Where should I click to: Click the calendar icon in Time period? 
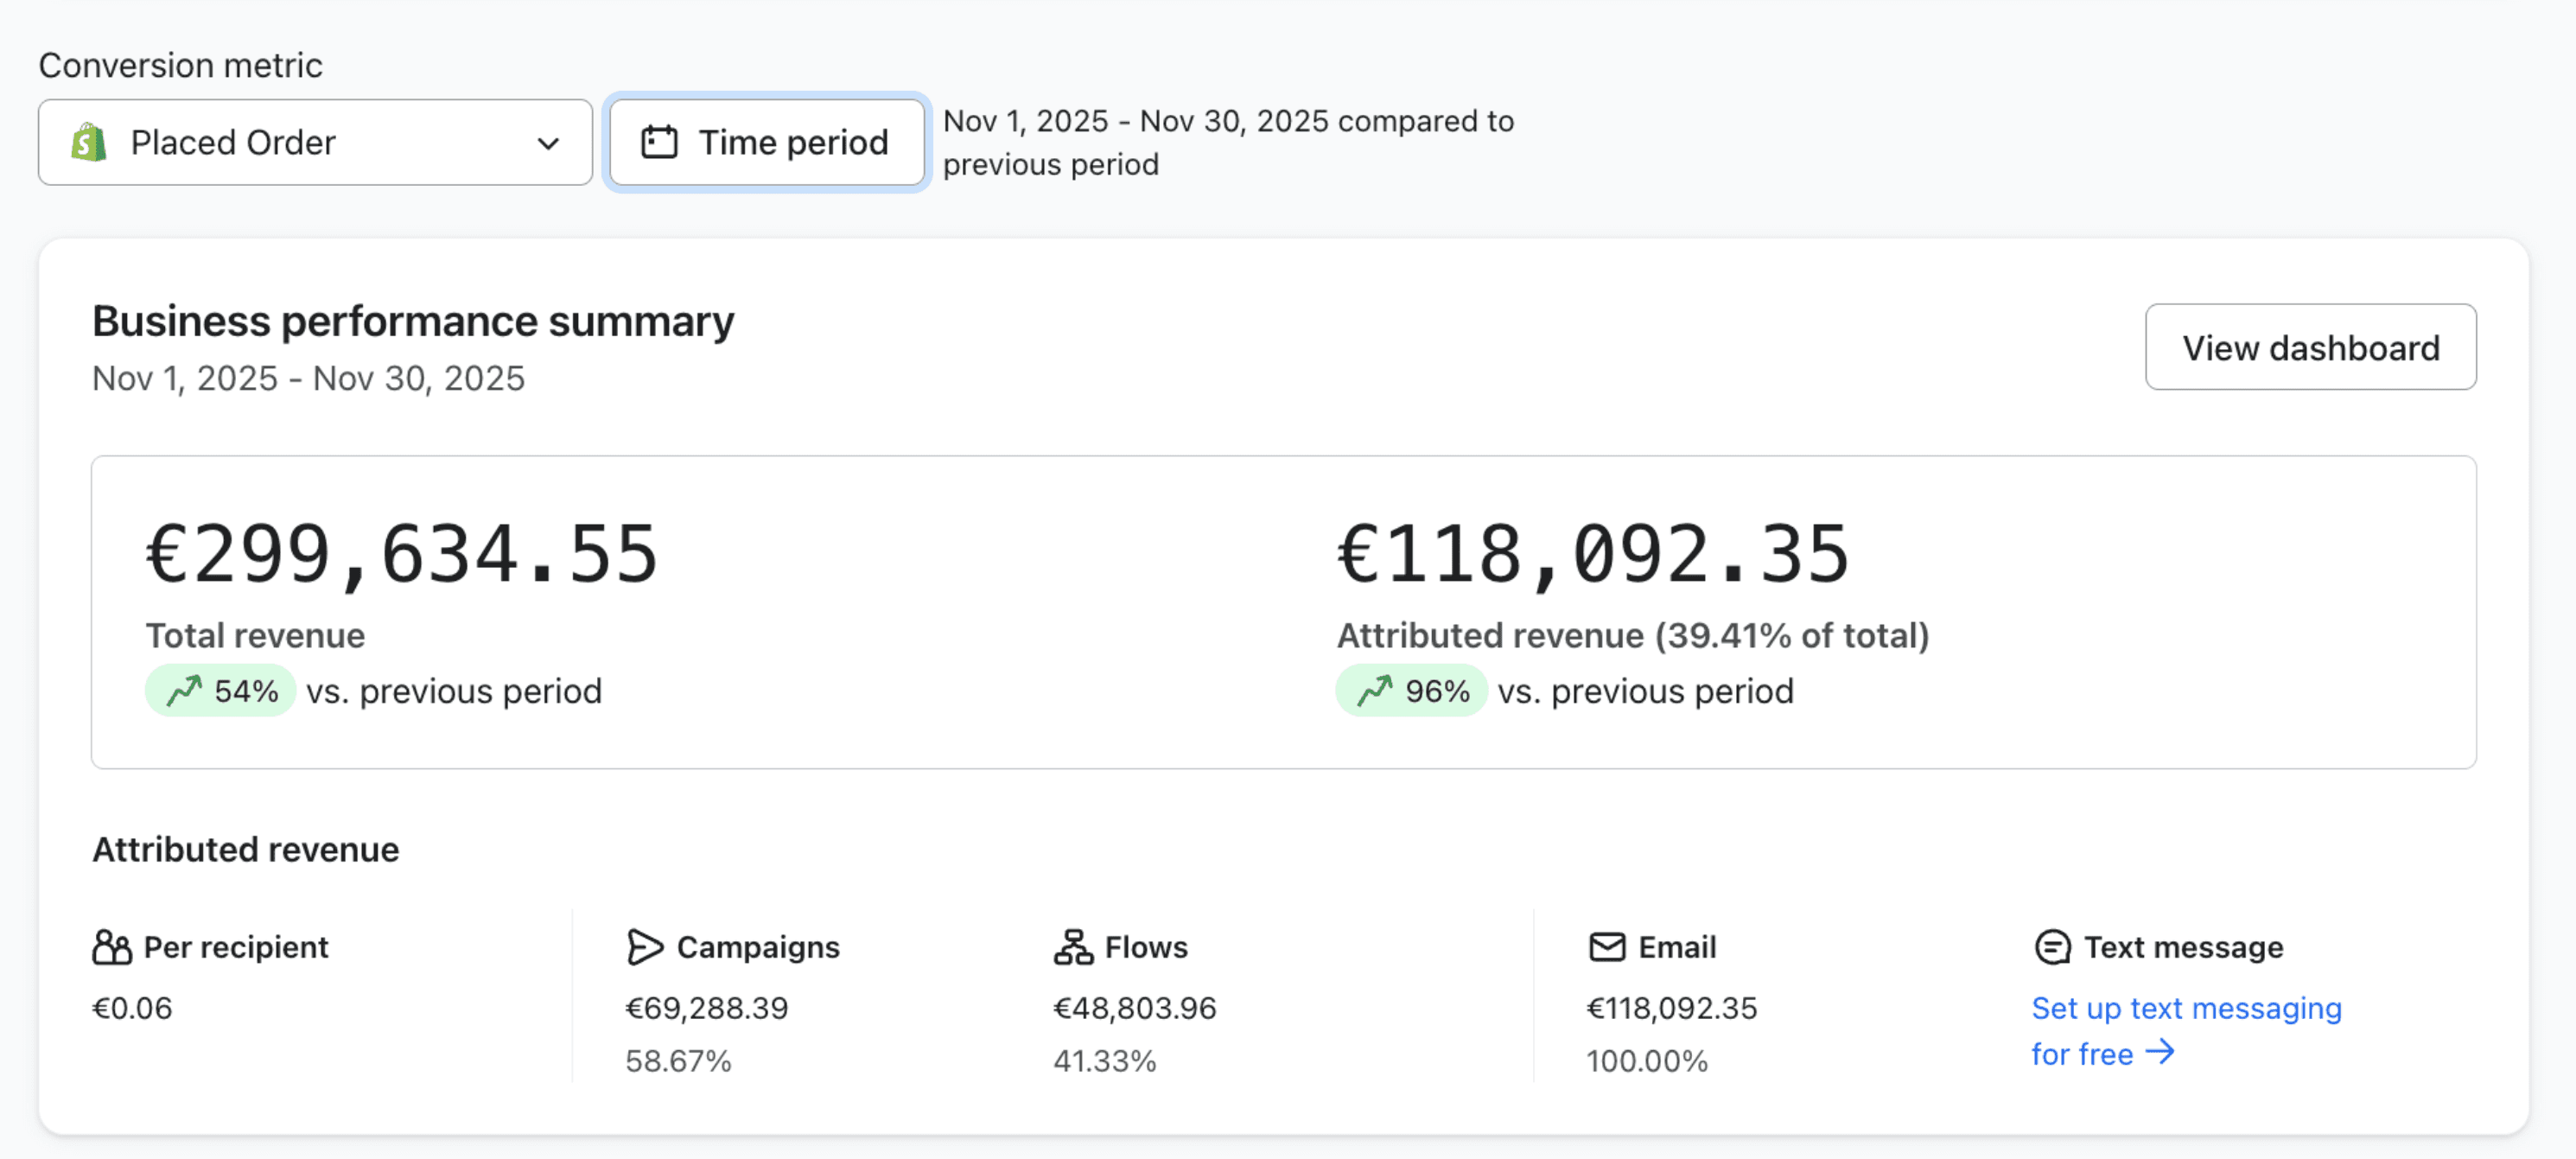click(x=659, y=142)
